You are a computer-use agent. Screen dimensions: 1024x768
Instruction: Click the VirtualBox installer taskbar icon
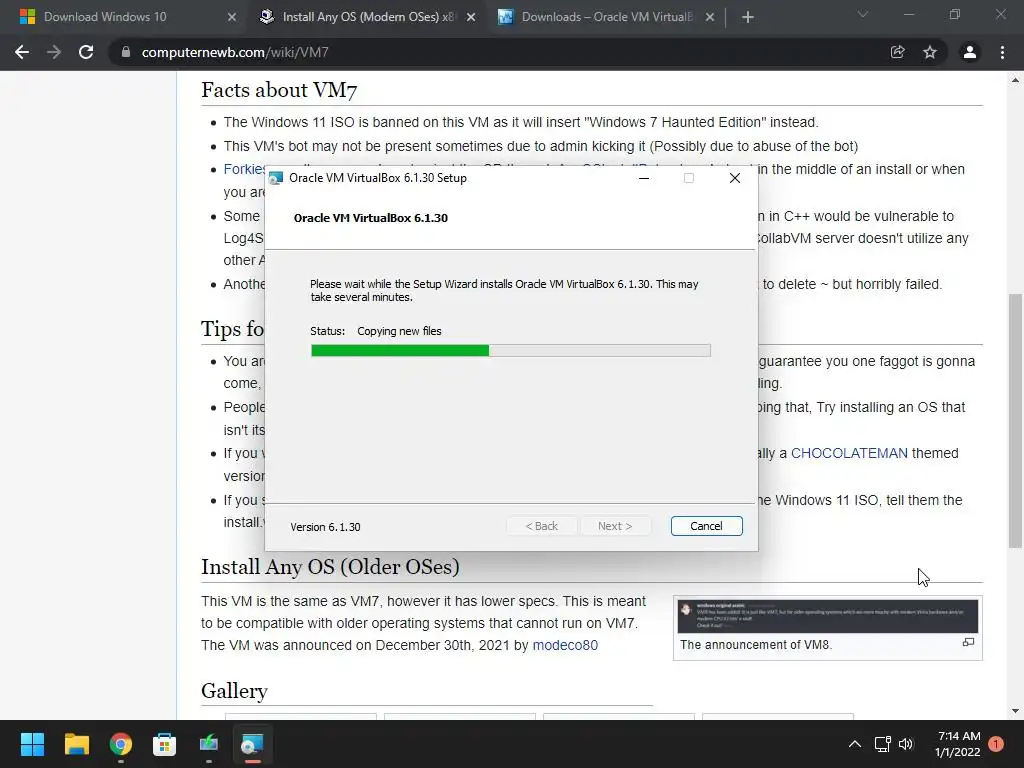pos(252,744)
